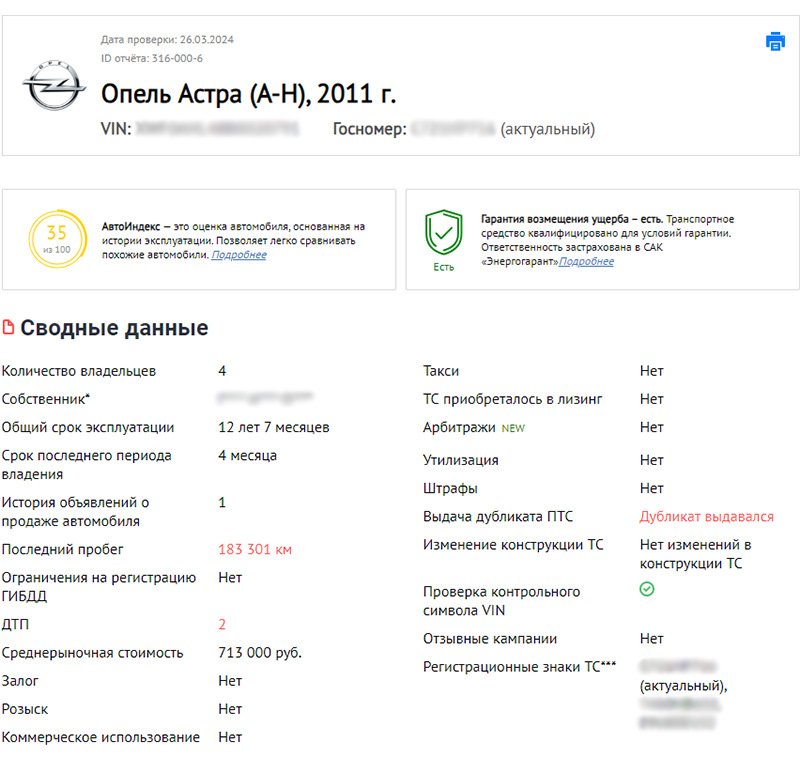
Task: Click the Сводные данные heading
Action: (114, 327)
